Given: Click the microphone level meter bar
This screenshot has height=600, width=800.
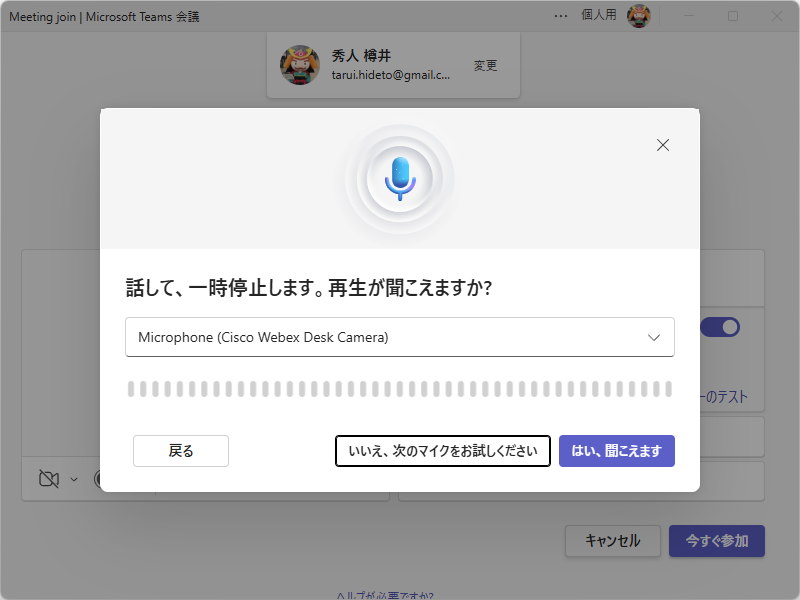Looking at the screenshot, I should click(x=400, y=389).
